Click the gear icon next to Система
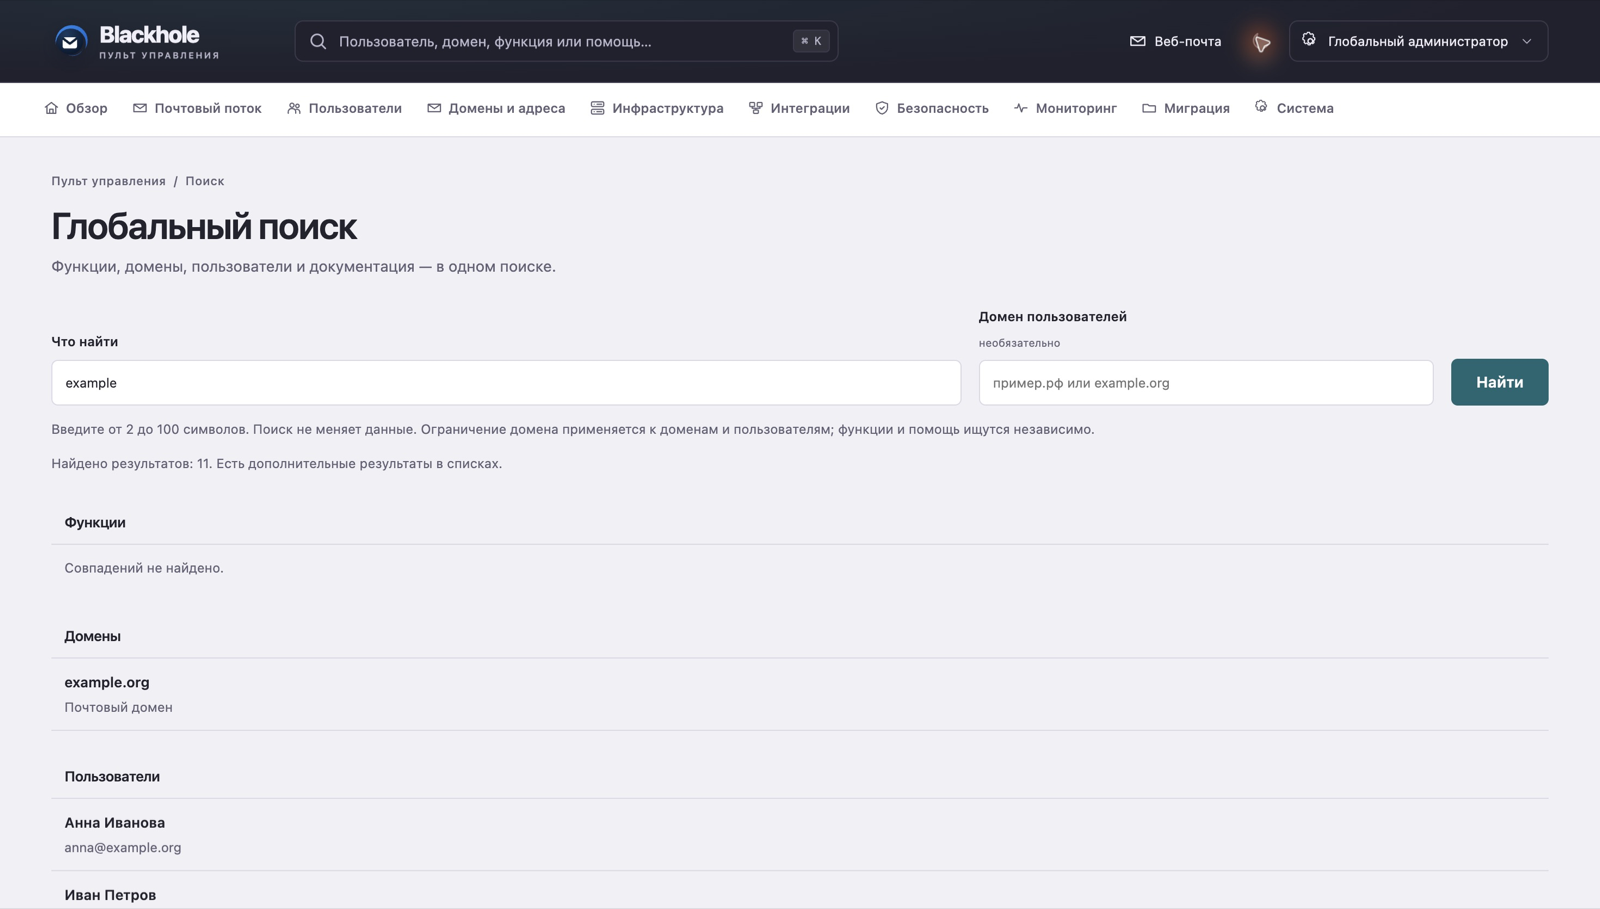The image size is (1600, 909). coord(1261,107)
